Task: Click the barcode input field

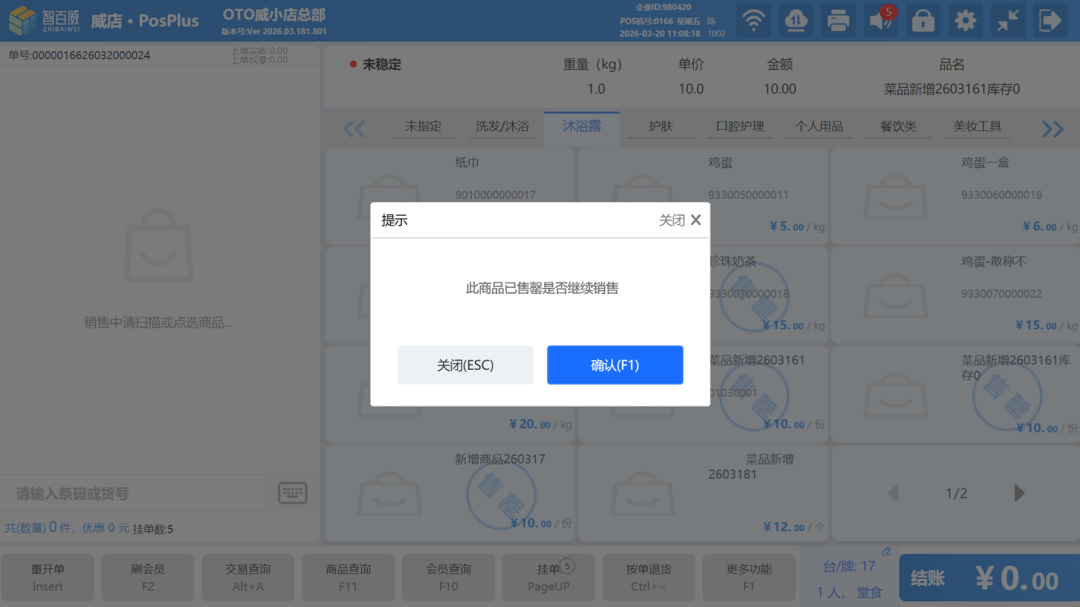Action: tap(133, 493)
